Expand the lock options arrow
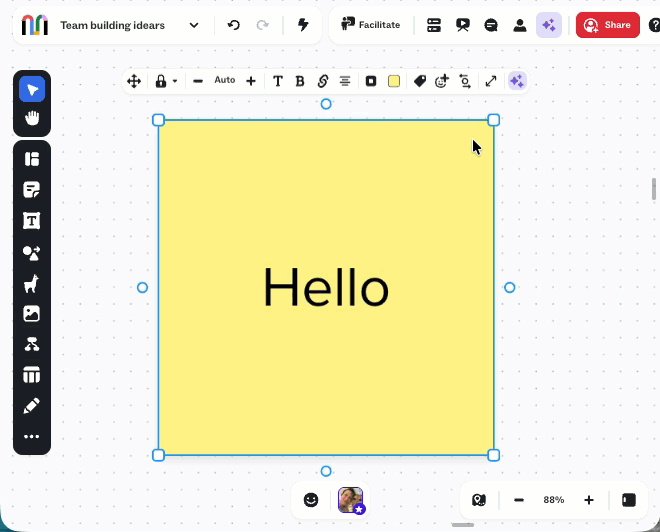Screen dimensions: 660x532 point(175,81)
